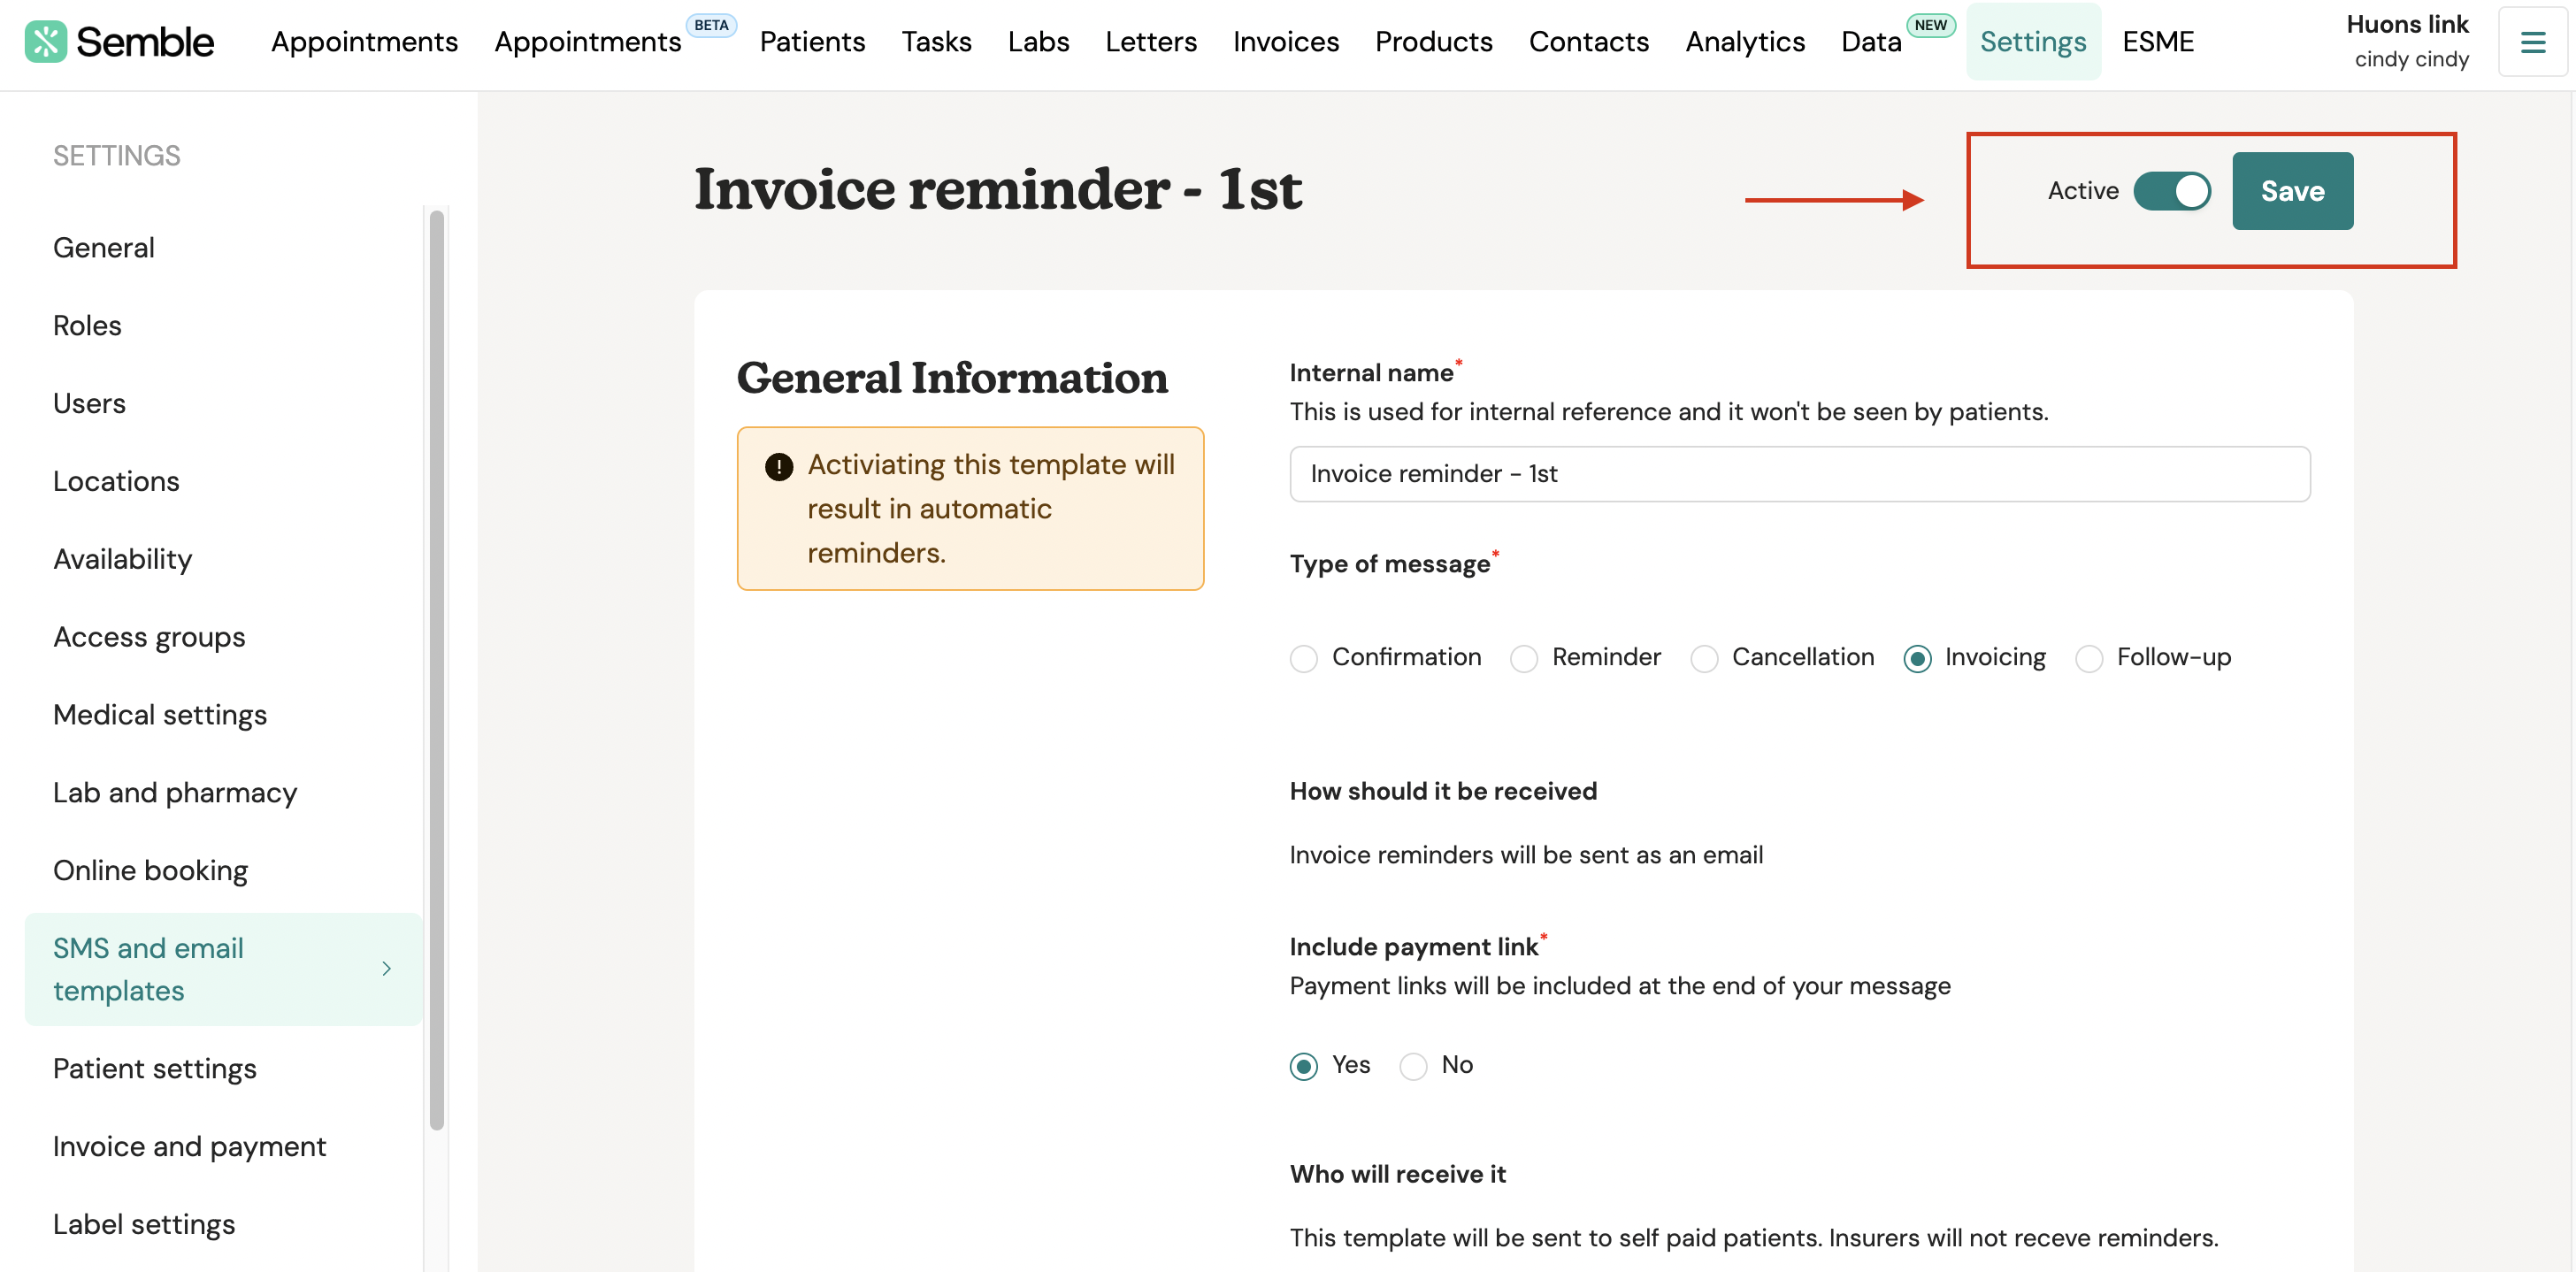Select the Invoicing message type
Image resolution: width=2576 pixels, height=1272 pixels.
coord(1917,658)
